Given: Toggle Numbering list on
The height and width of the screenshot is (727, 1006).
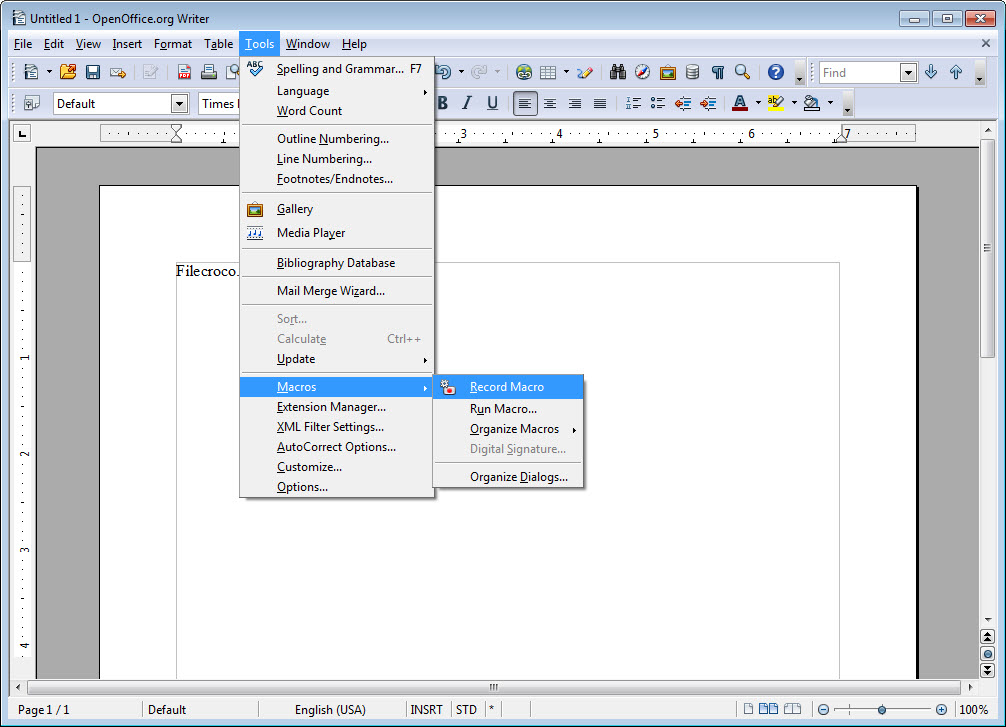Looking at the screenshot, I should pos(633,103).
